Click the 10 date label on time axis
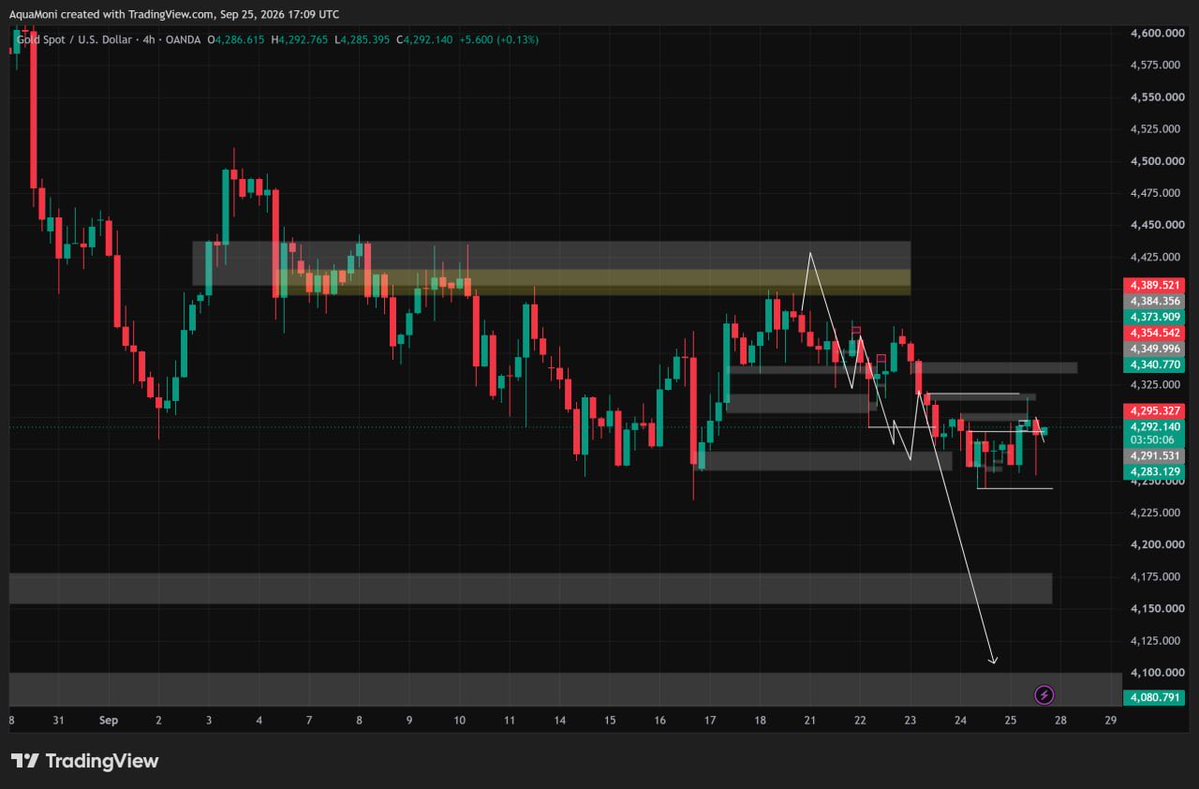 (460, 720)
